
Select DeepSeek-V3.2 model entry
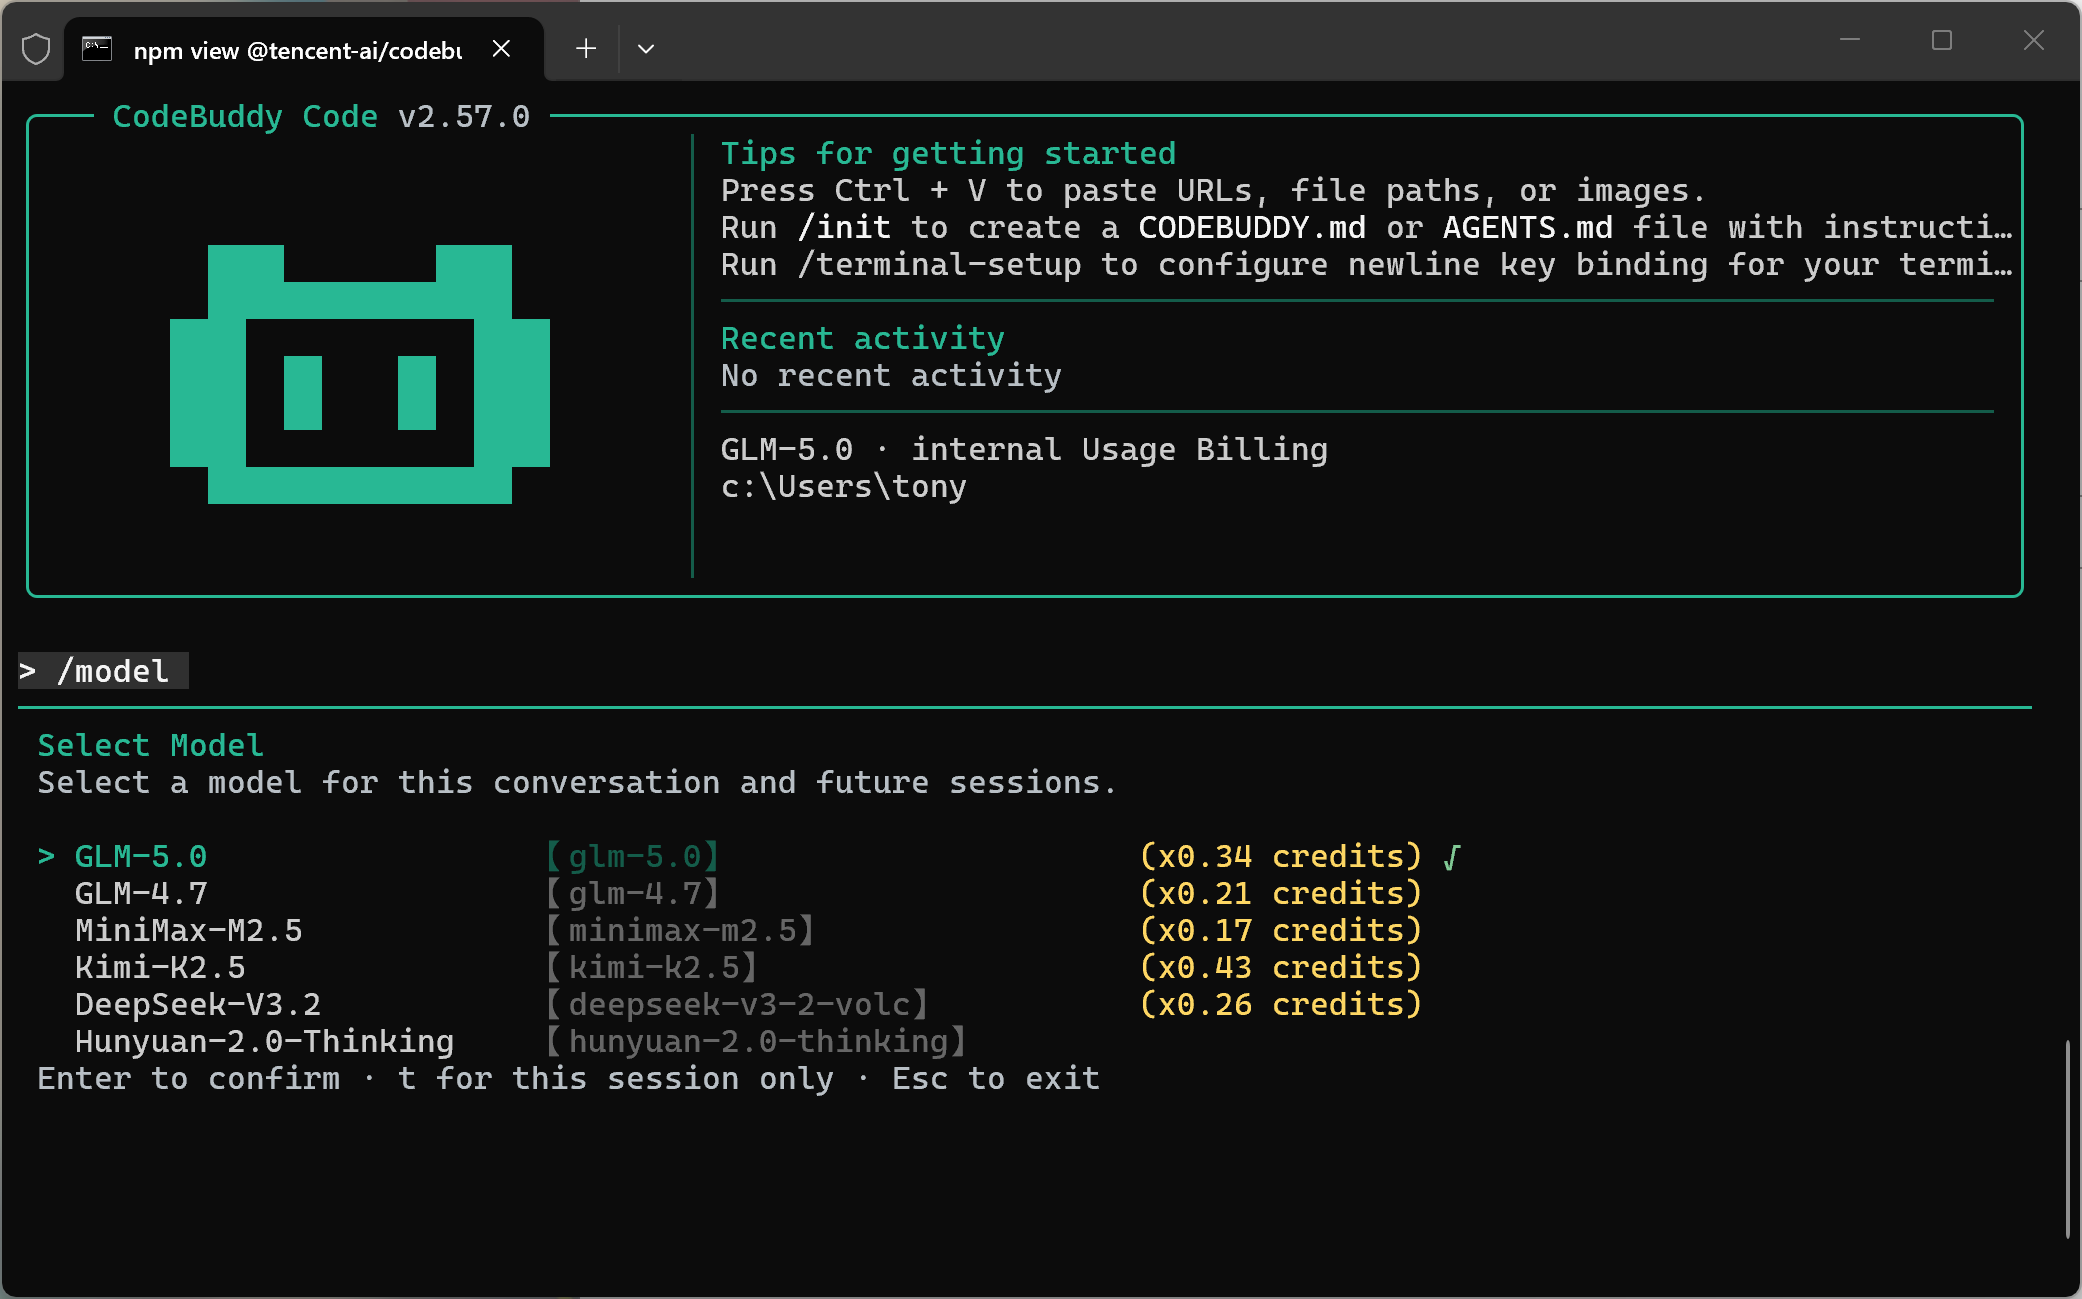coord(198,1005)
